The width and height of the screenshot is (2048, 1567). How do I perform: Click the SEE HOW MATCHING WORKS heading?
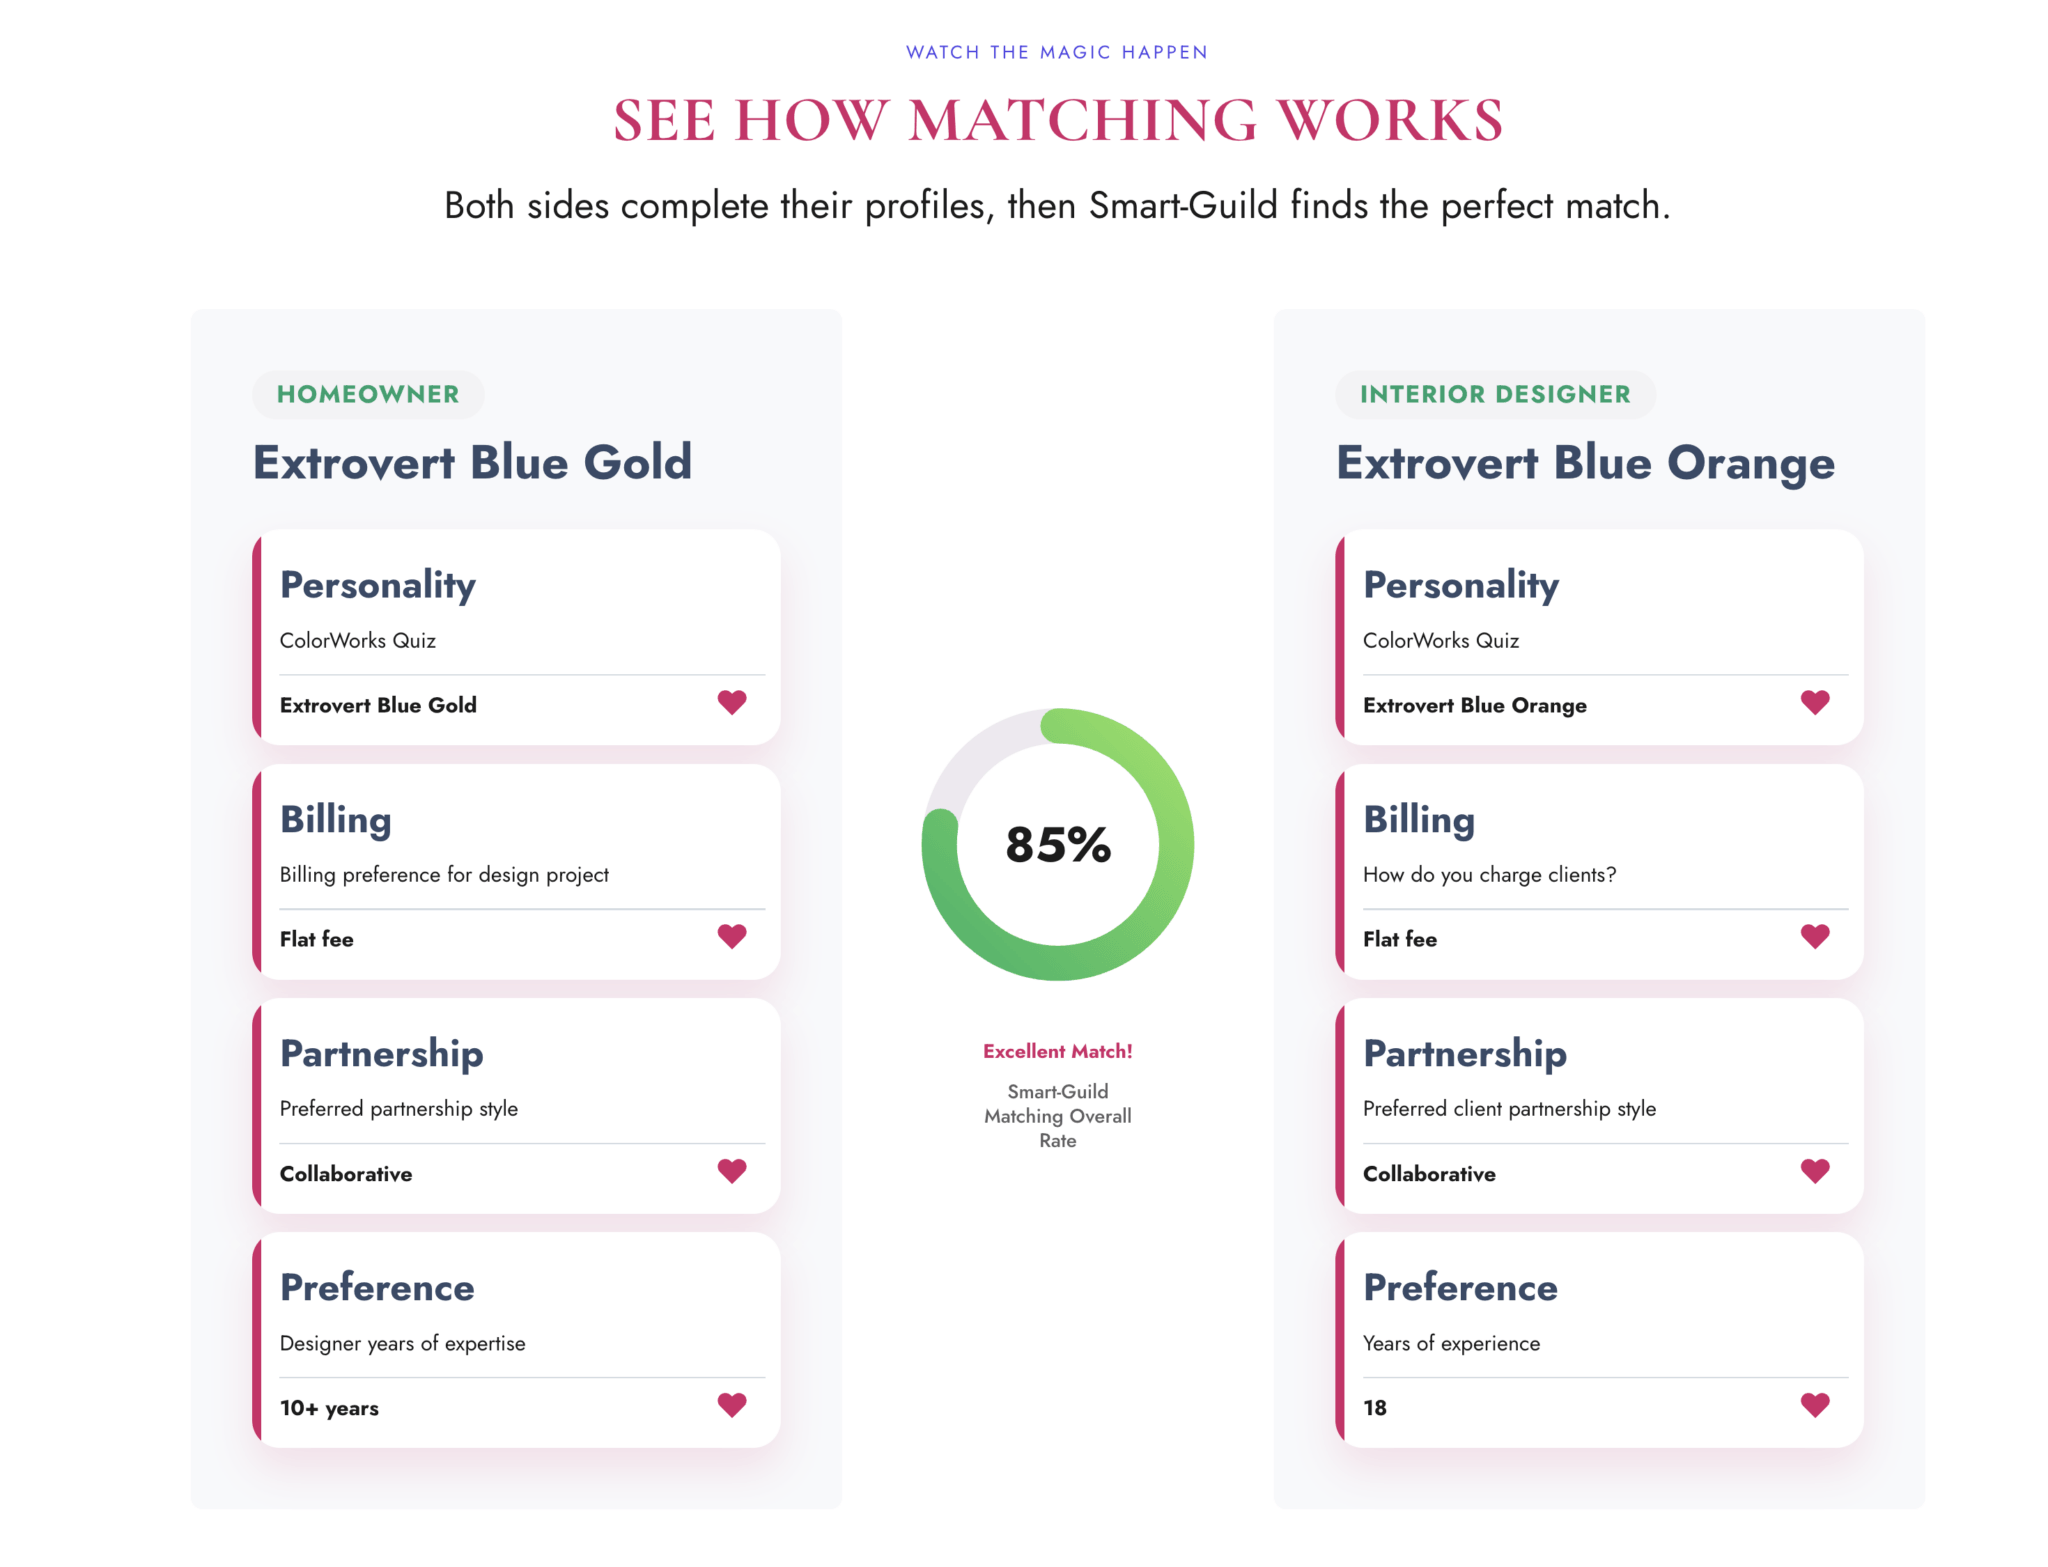(1057, 121)
